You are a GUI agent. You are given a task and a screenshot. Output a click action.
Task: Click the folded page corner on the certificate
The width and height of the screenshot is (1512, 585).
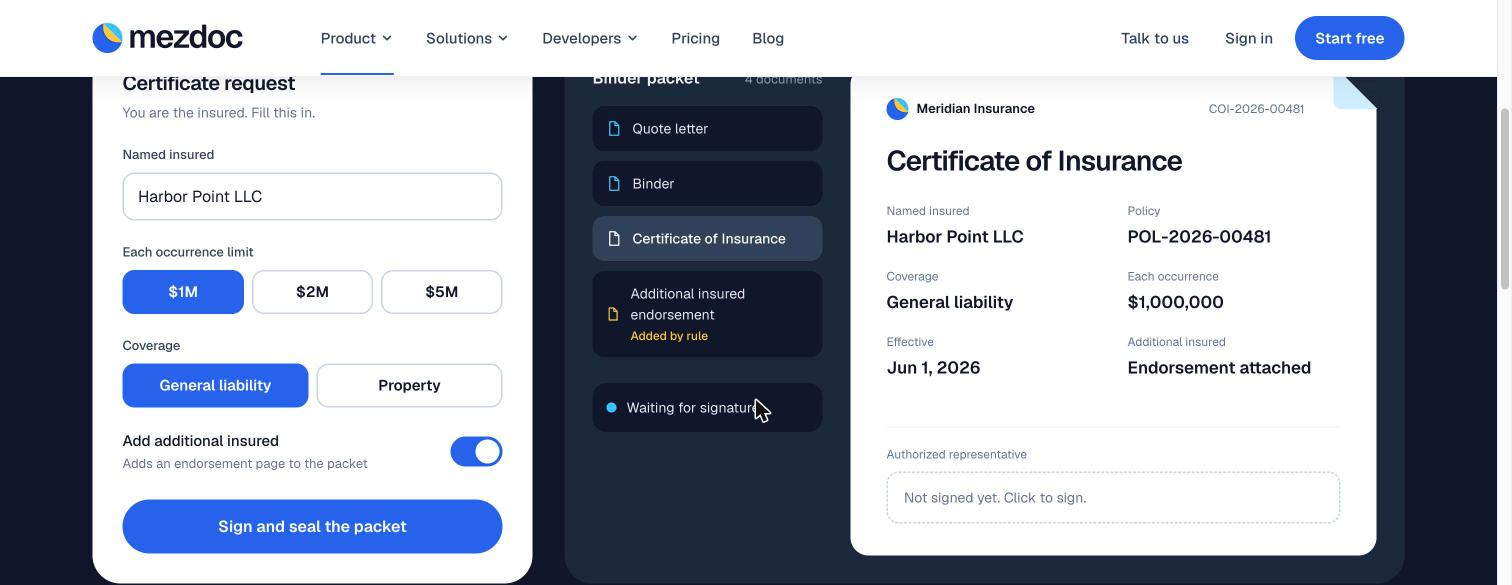coord(1355,92)
